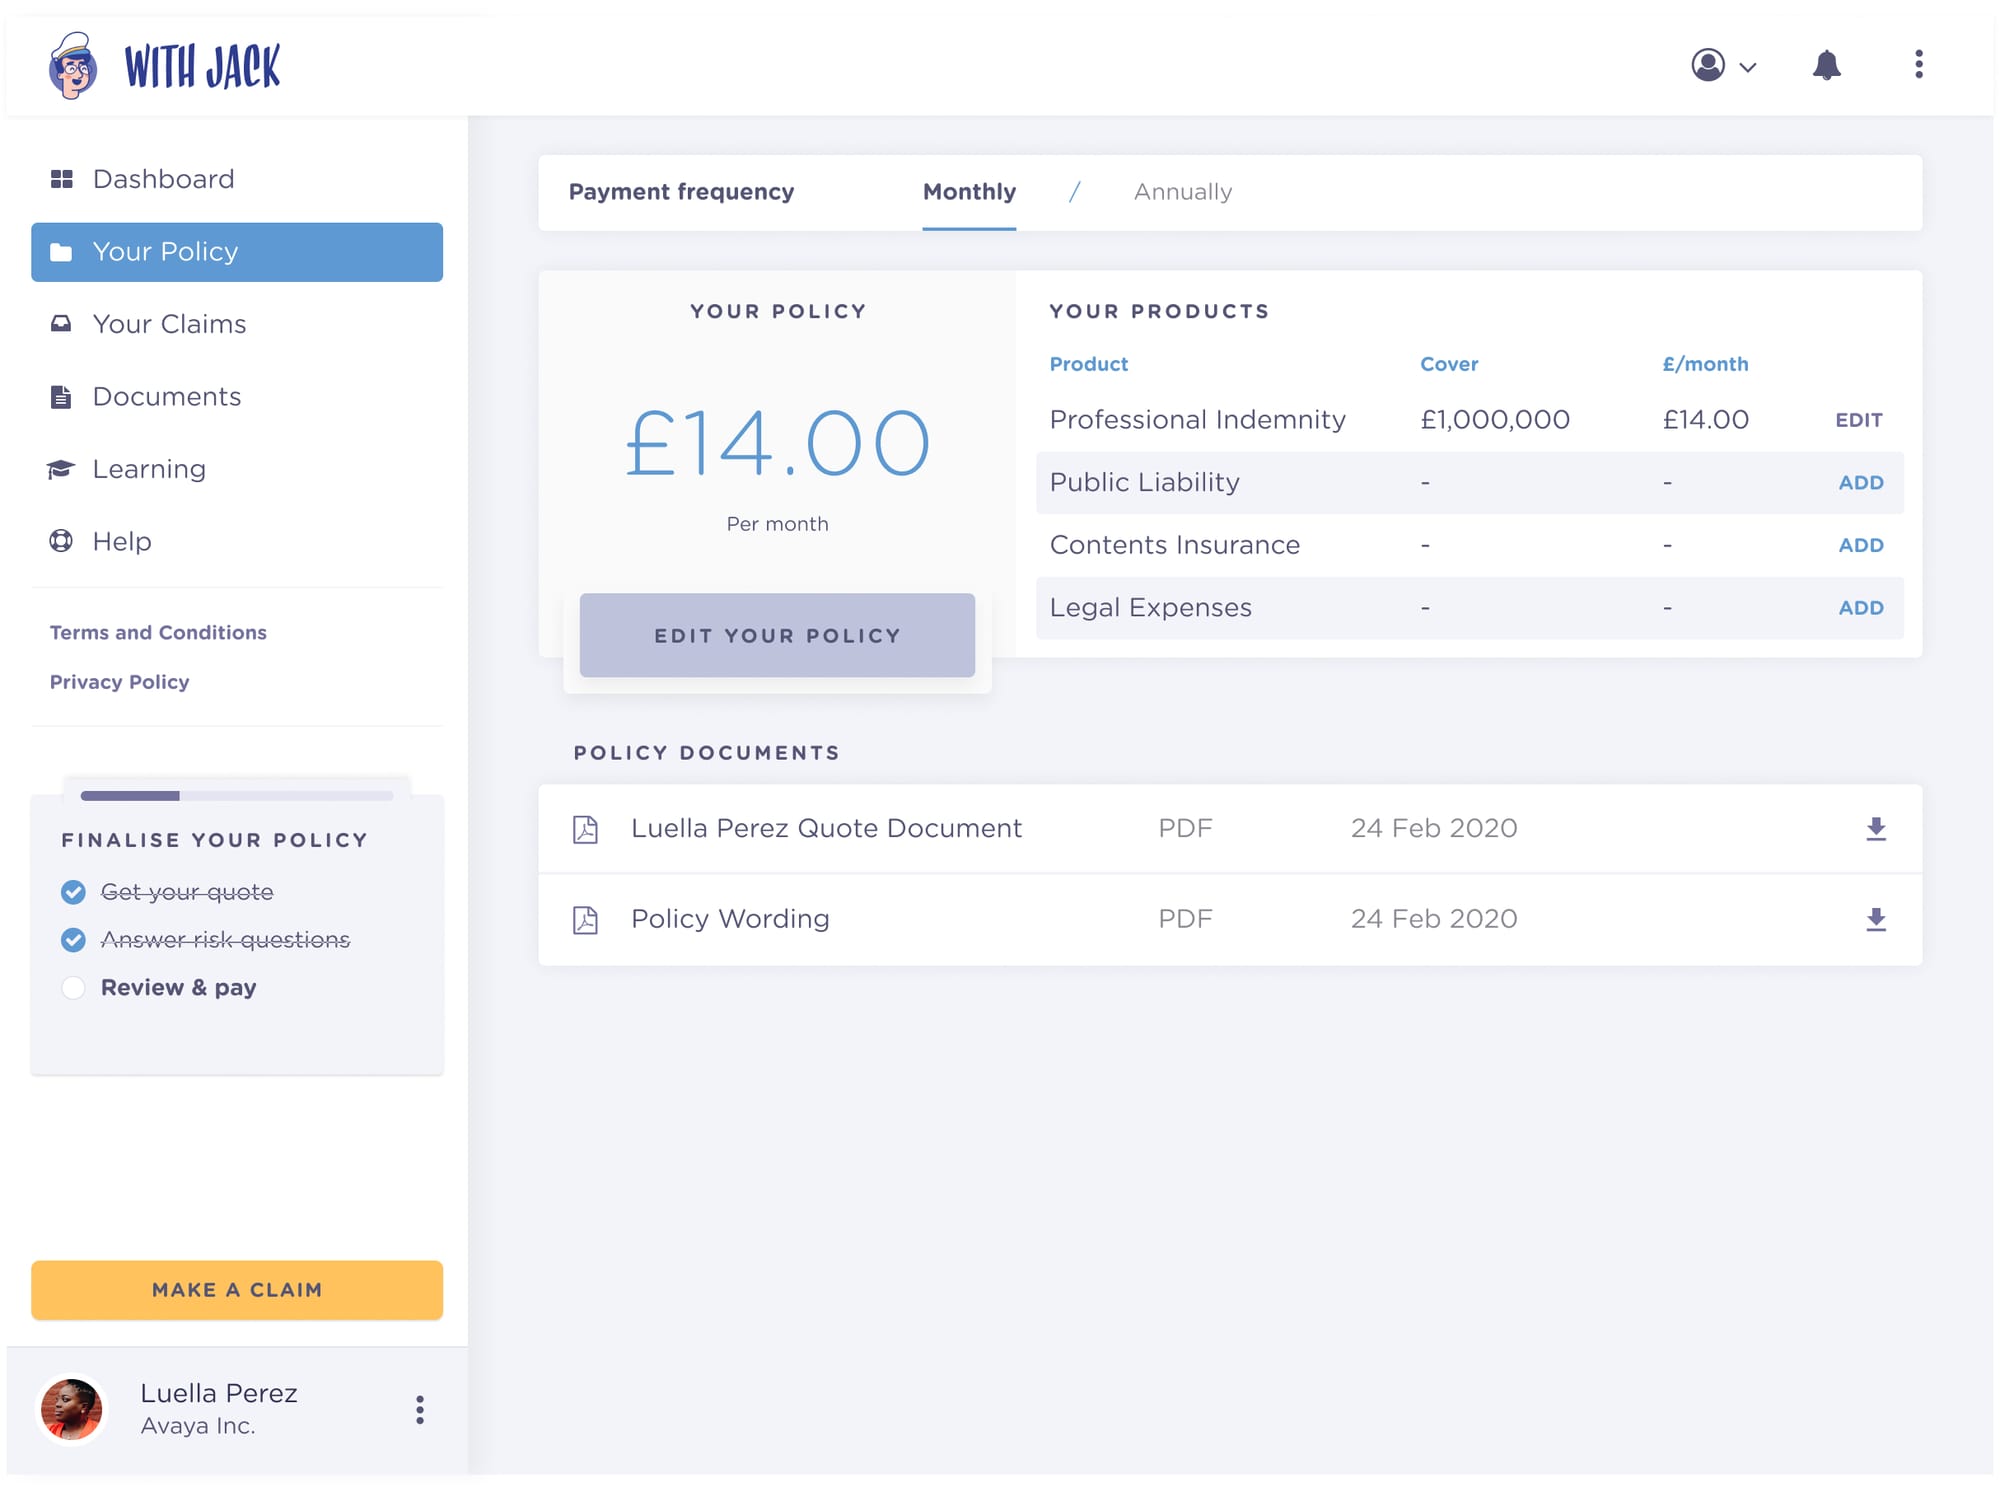Open Documents in the sidebar

(166, 397)
